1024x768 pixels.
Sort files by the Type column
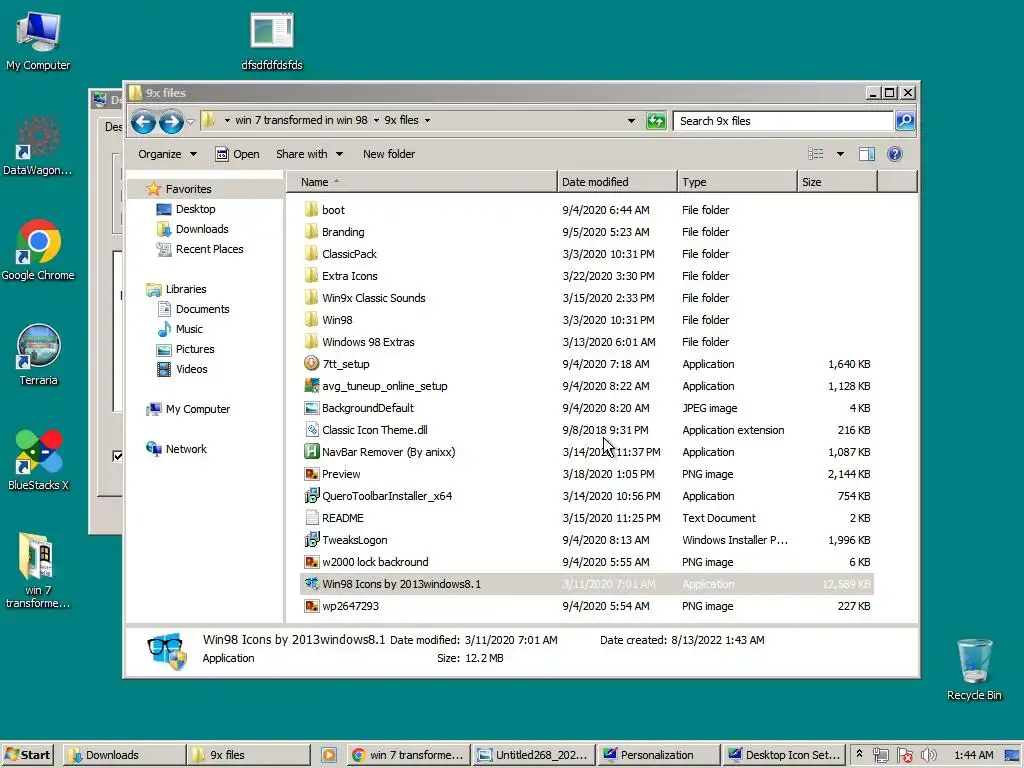pyautogui.click(x=737, y=182)
